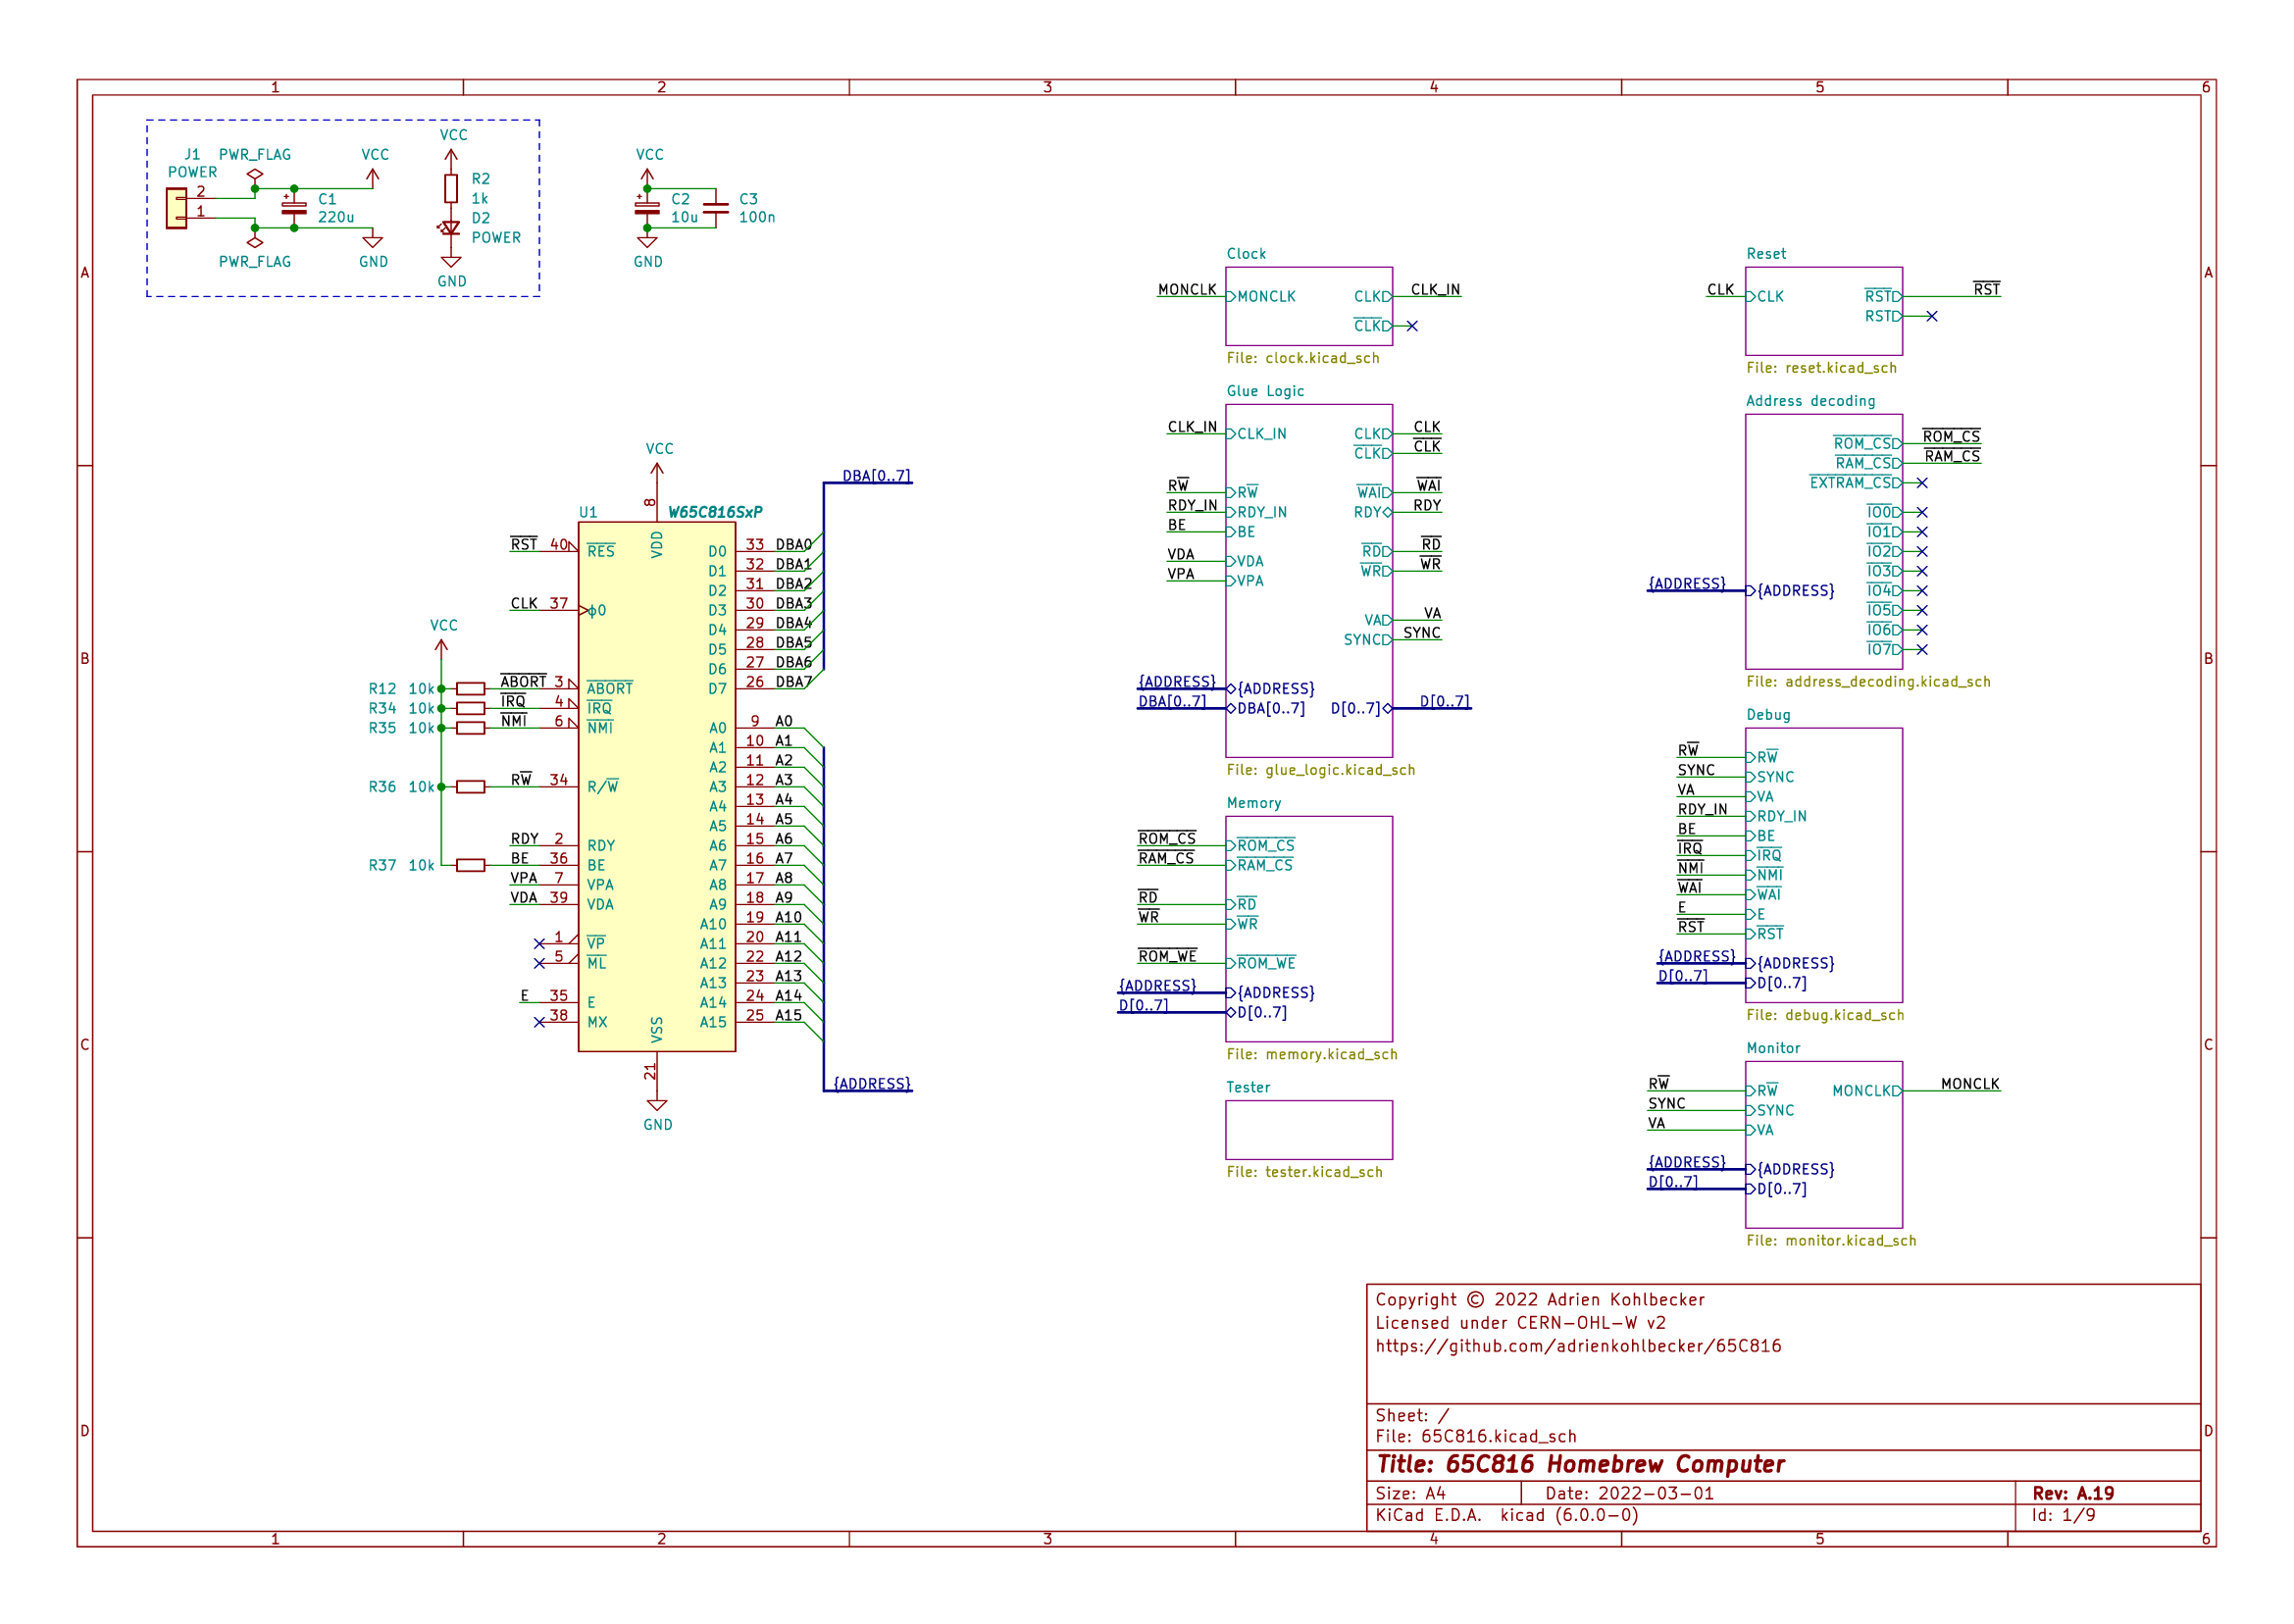Screen dimensions: 2294x1624
Task: Open the Glue Logic hierarchical sheet
Action: 1308,580
